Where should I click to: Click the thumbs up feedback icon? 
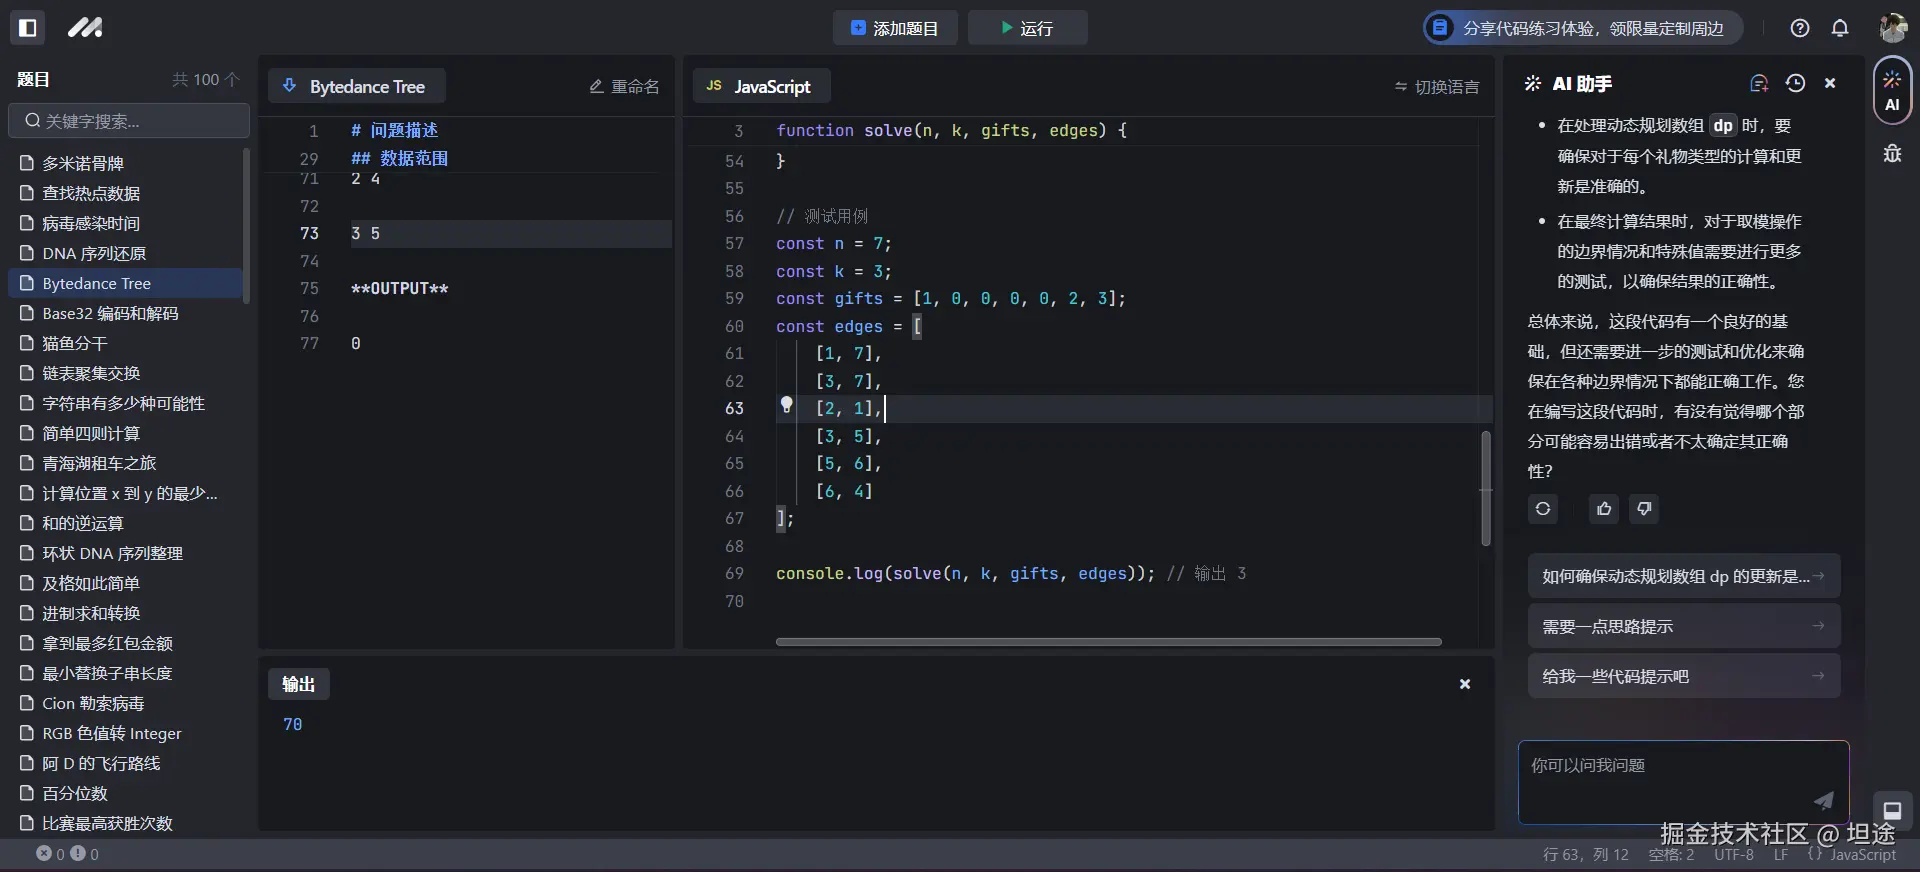click(x=1604, y=509)
